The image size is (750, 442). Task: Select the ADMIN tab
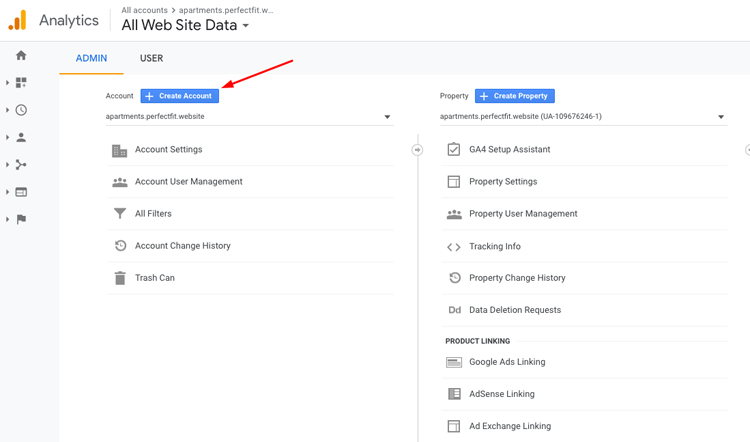(x=91, y=58)
